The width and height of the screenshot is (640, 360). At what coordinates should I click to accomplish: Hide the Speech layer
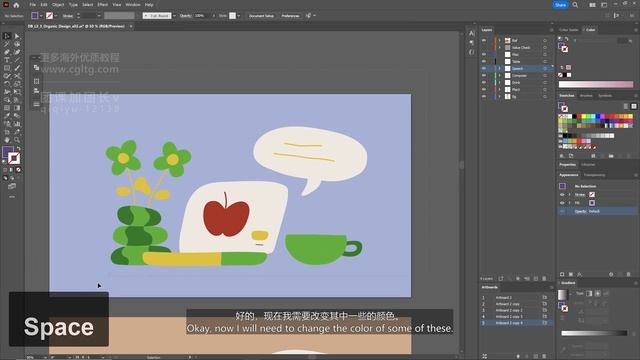tap(484, 69)
